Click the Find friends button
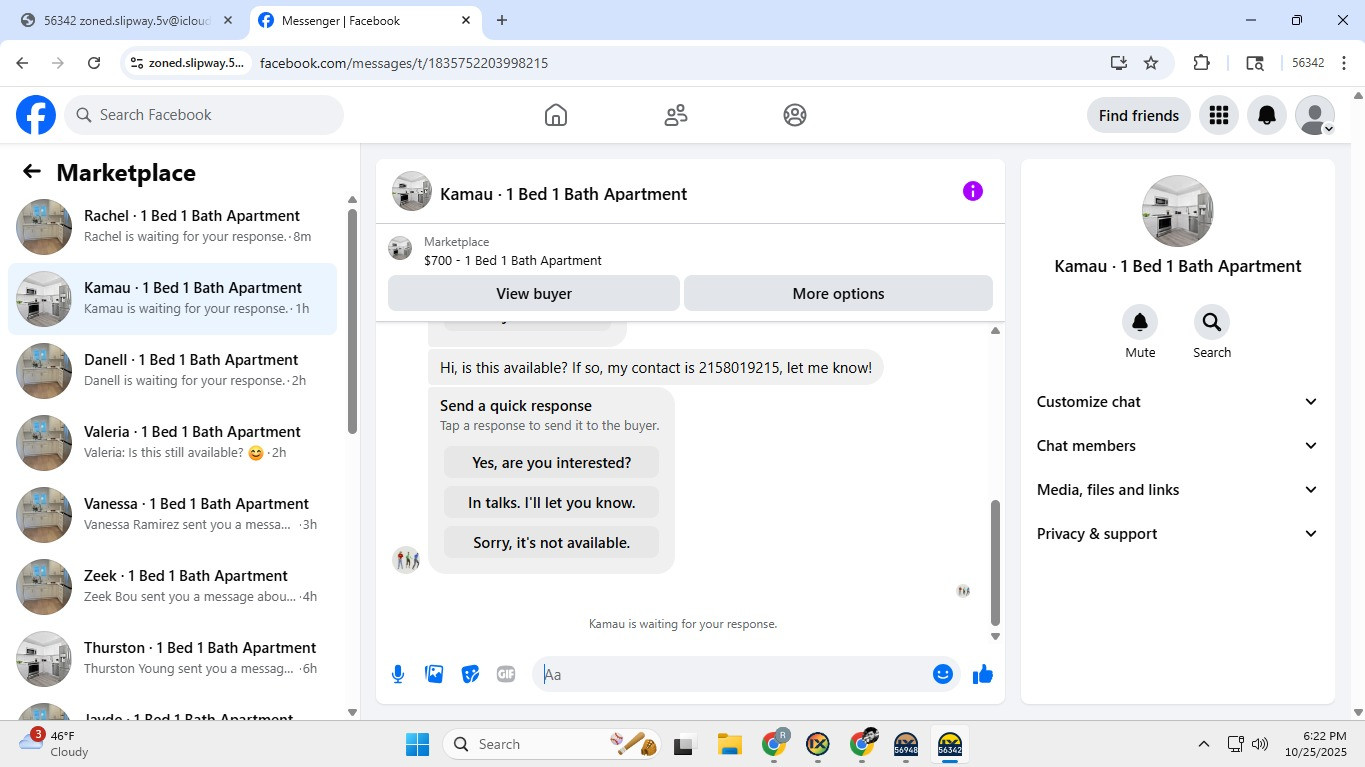 [1139, 115]
